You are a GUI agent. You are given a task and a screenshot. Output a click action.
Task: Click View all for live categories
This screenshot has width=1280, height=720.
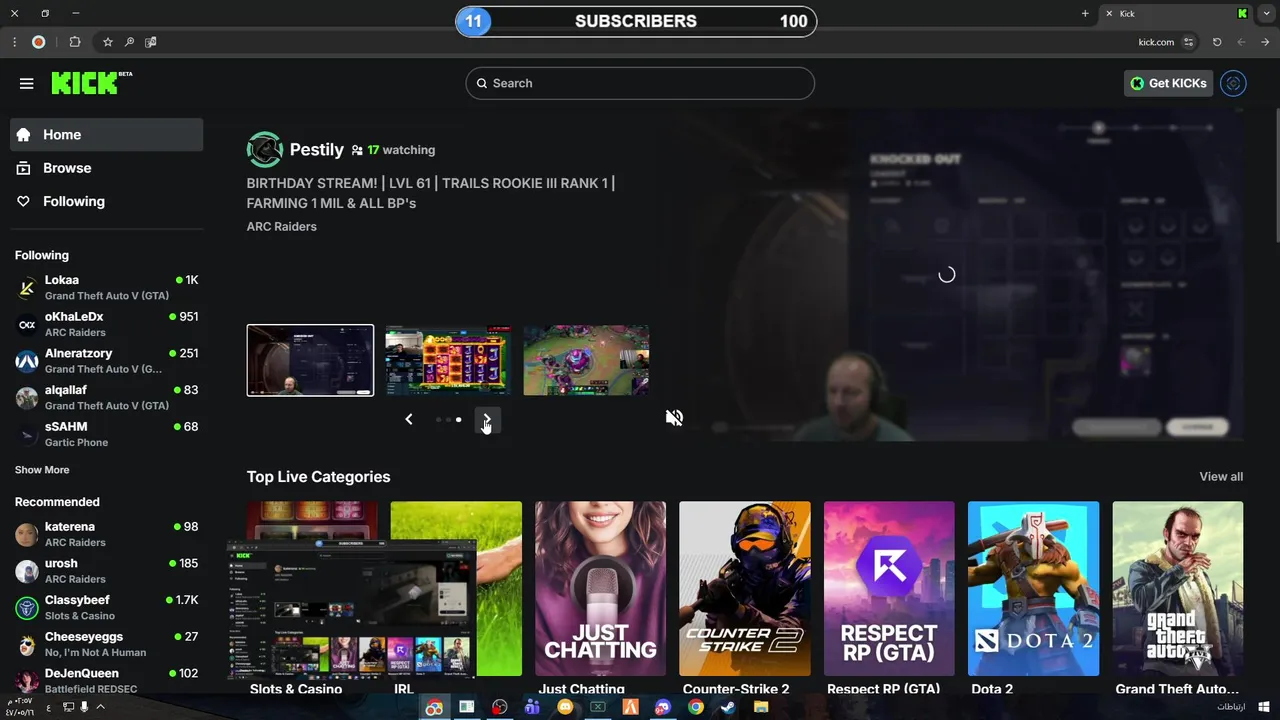(1221, 477)
